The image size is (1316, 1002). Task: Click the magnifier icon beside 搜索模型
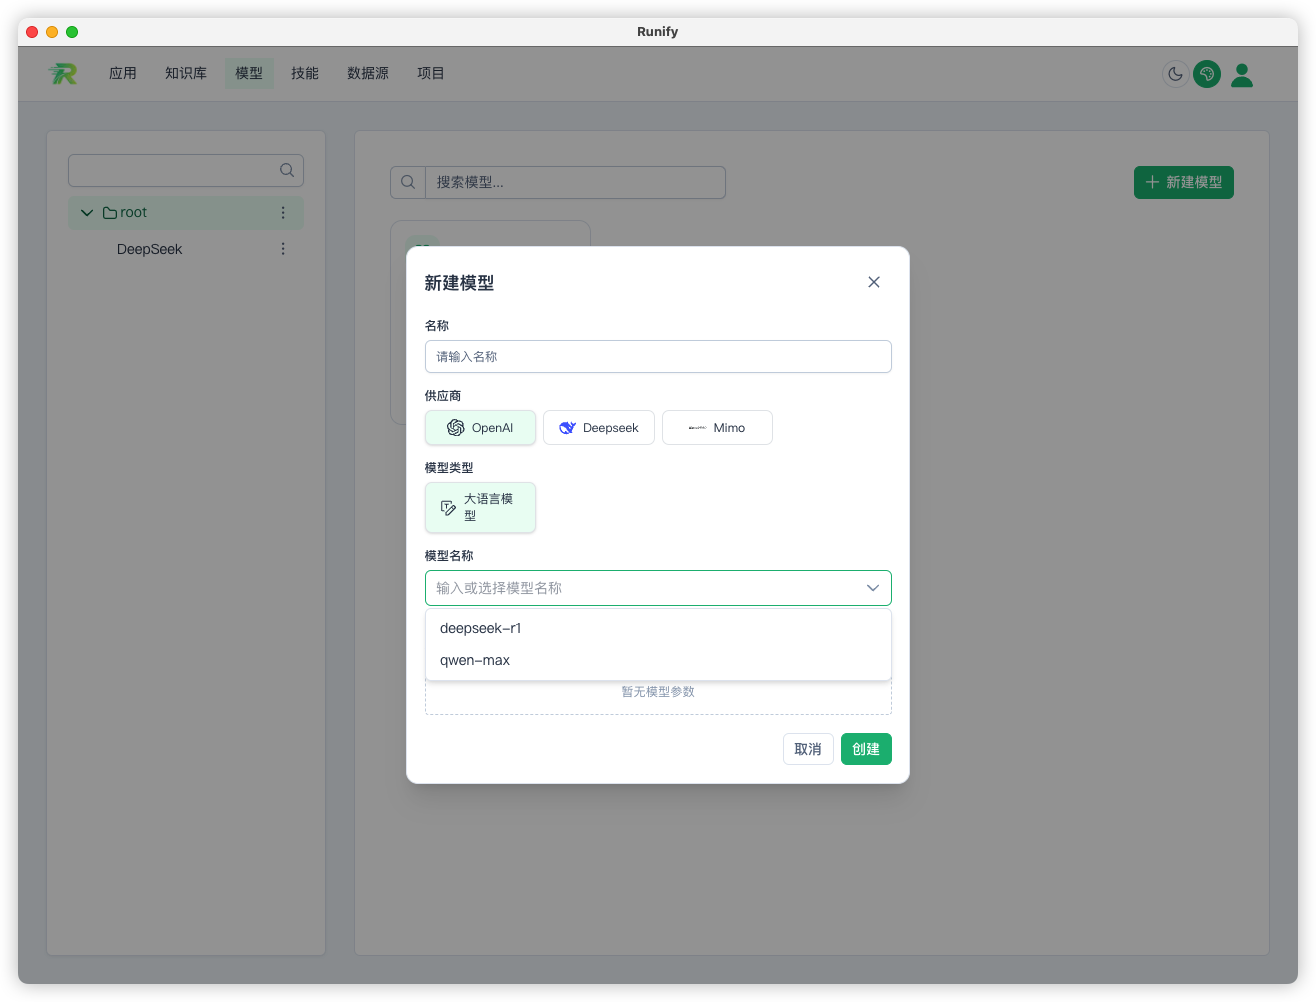point(408,182)
